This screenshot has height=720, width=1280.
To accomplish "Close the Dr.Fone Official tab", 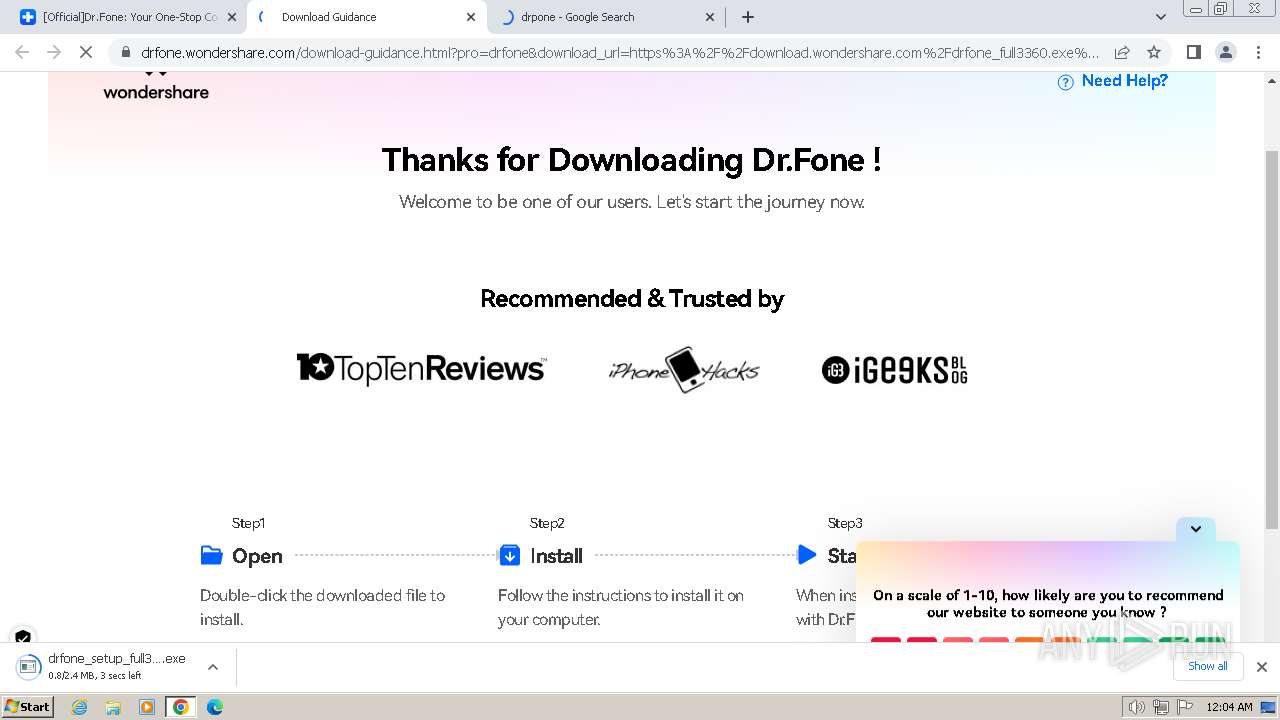I will click(x=231, y=17).
